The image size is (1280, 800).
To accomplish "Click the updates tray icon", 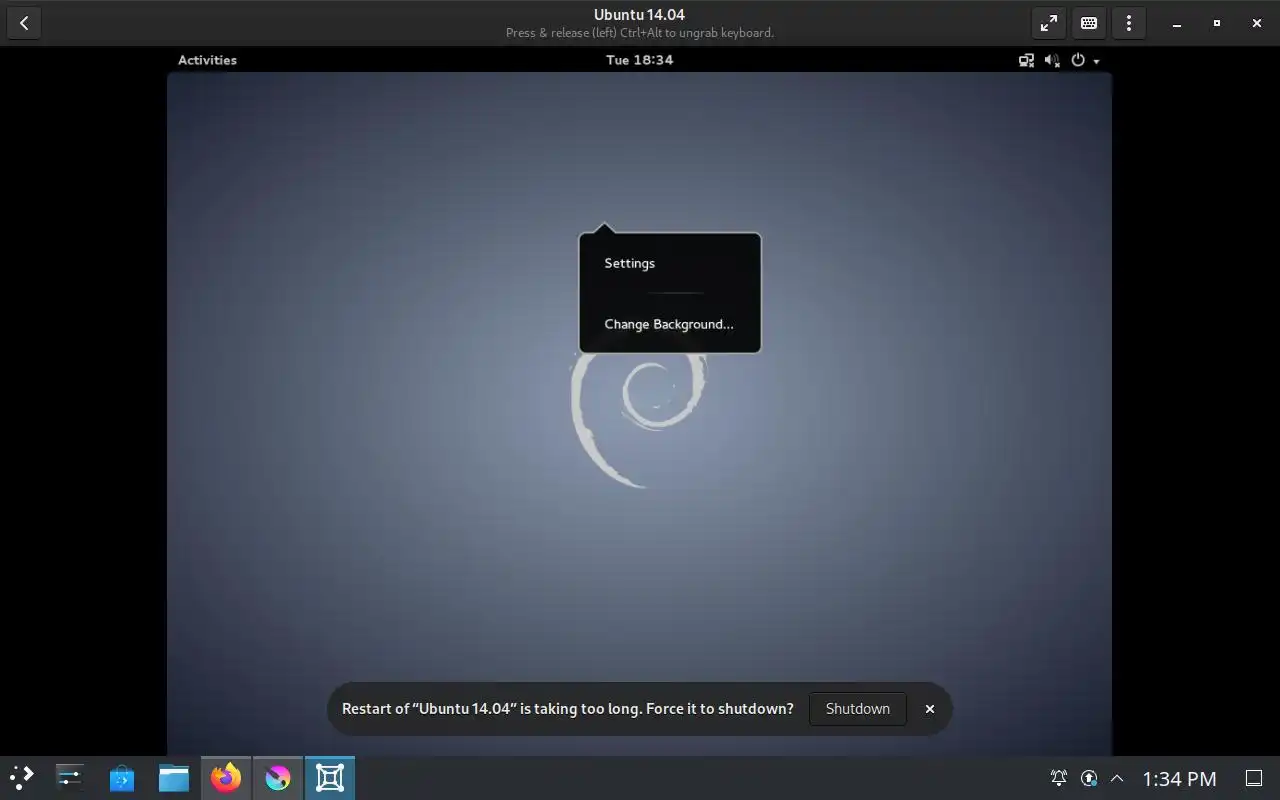I will 1089,778.
